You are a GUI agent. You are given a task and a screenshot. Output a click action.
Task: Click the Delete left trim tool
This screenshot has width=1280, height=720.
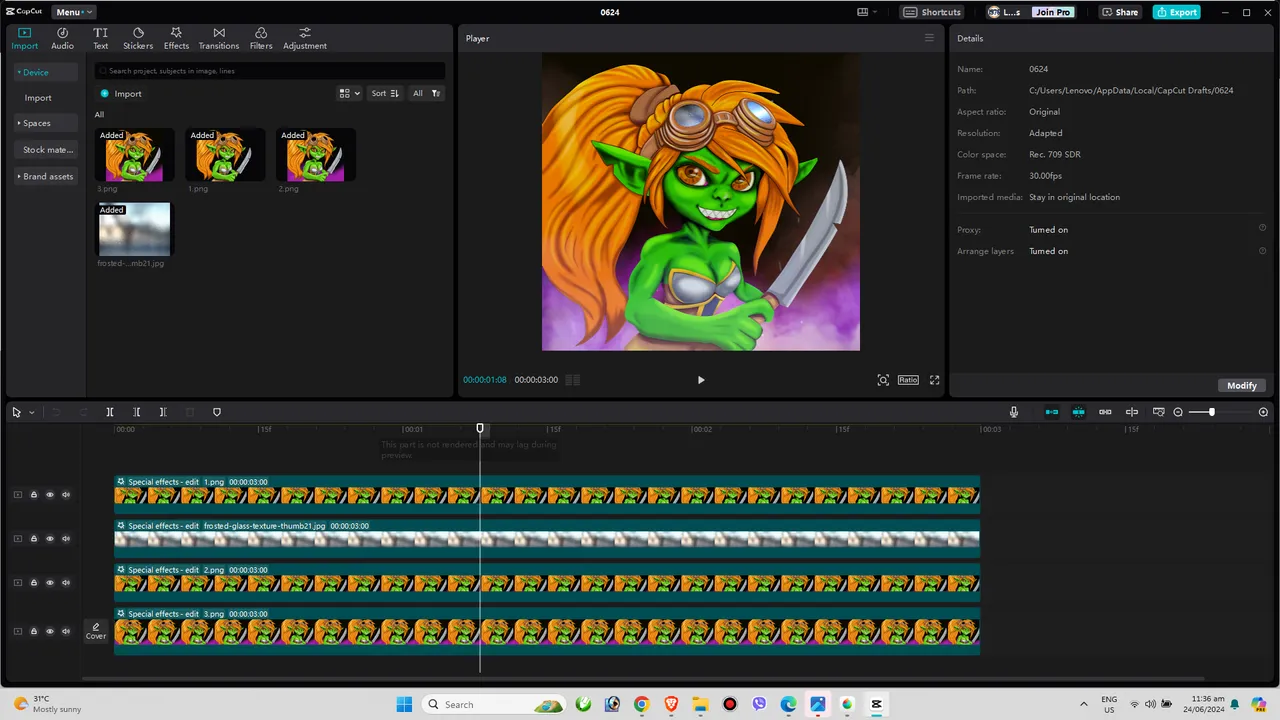[137, 412]
